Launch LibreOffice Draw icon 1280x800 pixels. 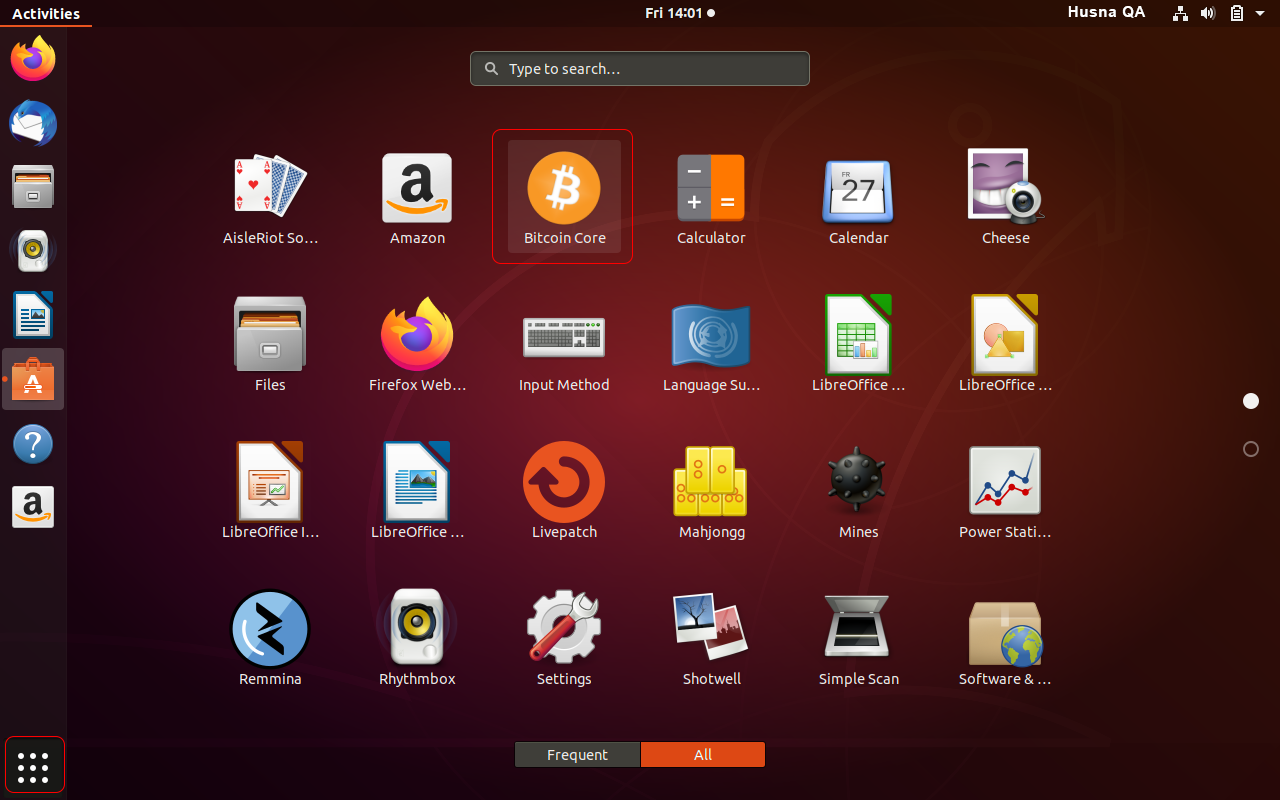(1005, 345)
